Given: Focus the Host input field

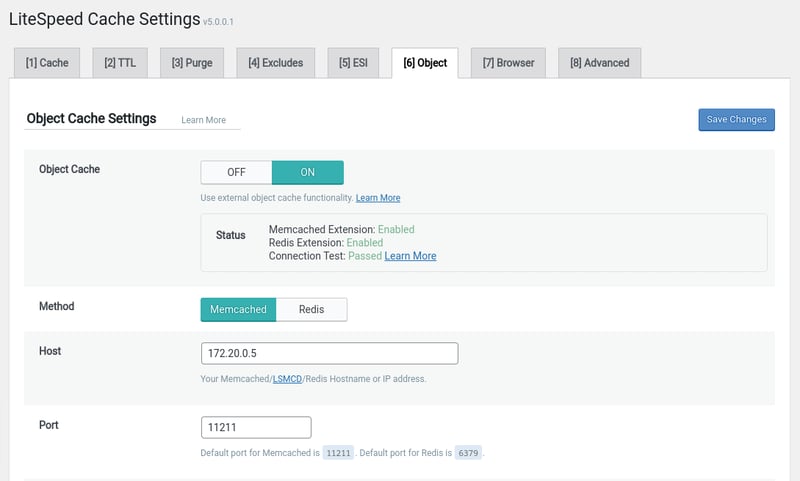Looking at the screenshot, I should pyautogui.click(x=329, y=354).
